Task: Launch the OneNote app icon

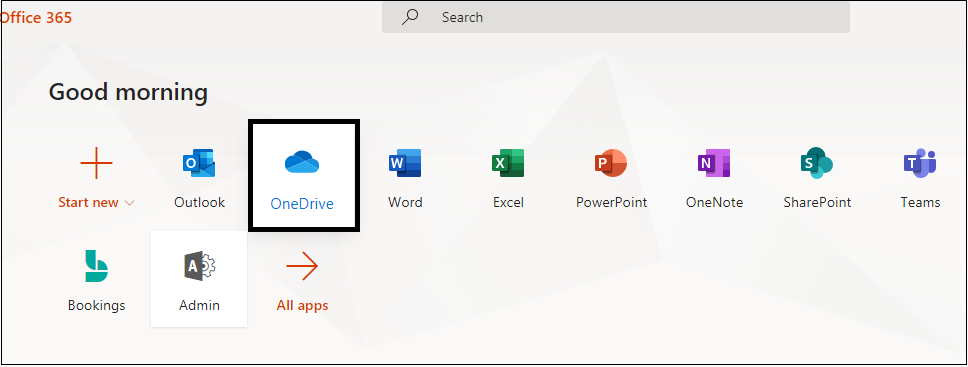Action: pos(714,163)
